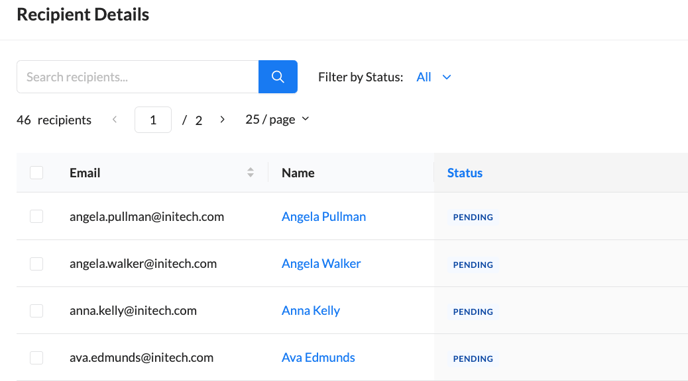Viewport: 688px width, 381px height.
Task: Click email angela.pullman@initech.com
Action: coord(147,216)
